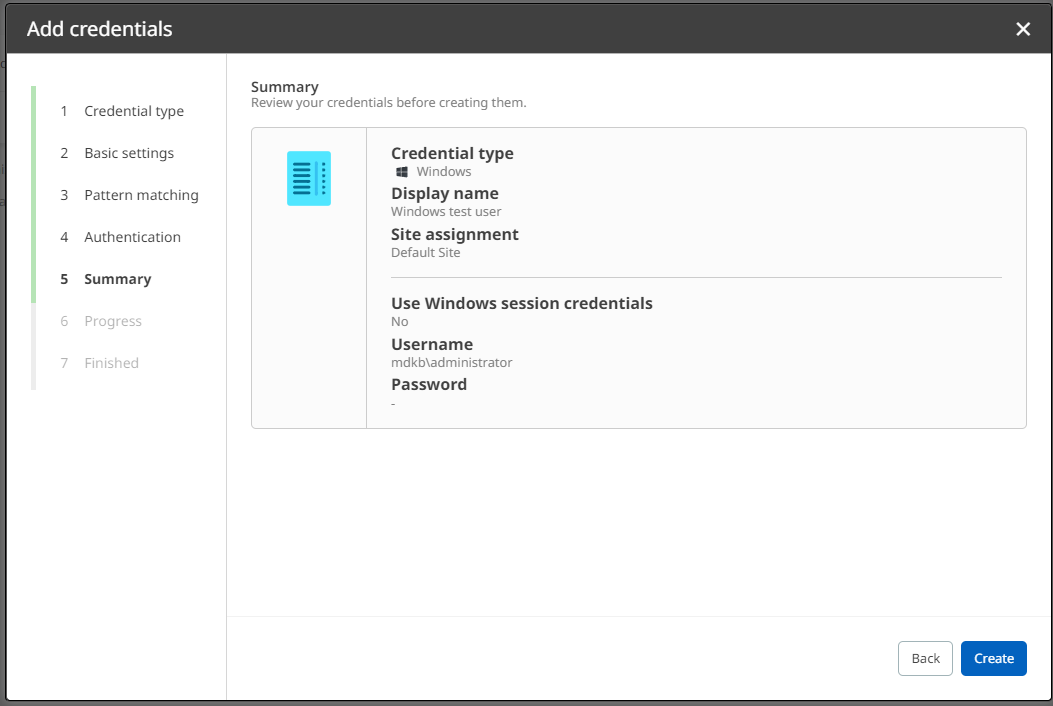Select the Summary step in sidebar
The width and height of the screenshot is (1053, 706).
click(x=117, y=279)
